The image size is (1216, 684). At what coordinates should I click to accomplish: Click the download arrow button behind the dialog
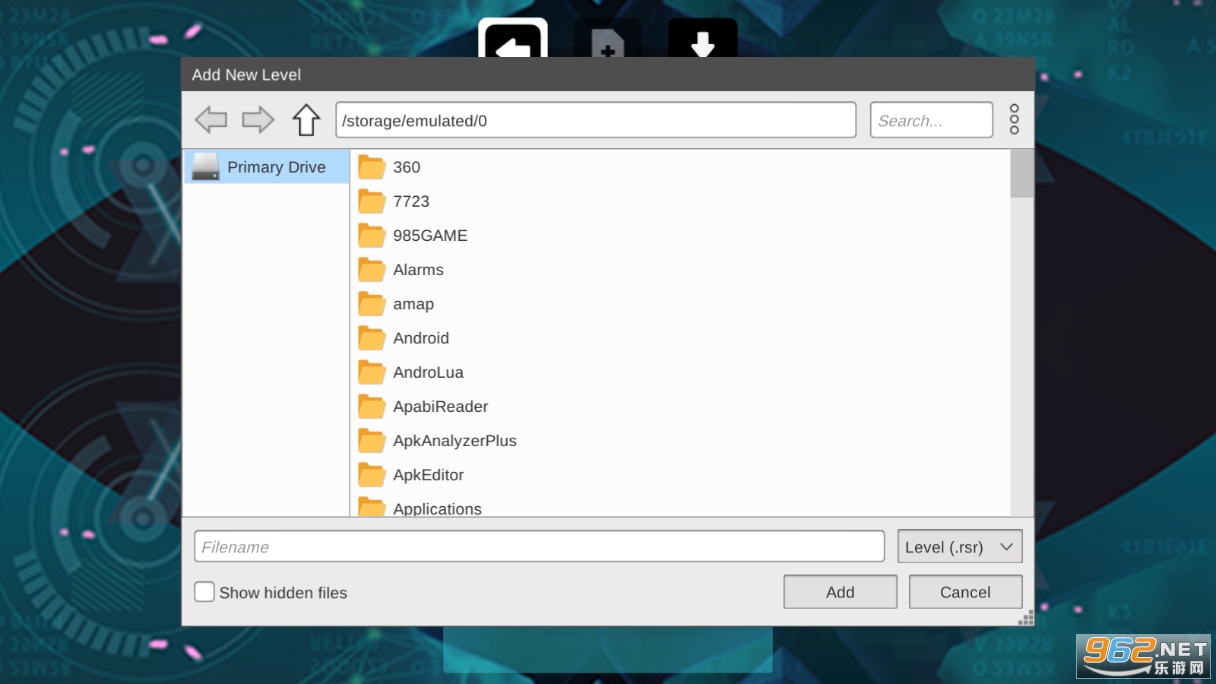703,38
